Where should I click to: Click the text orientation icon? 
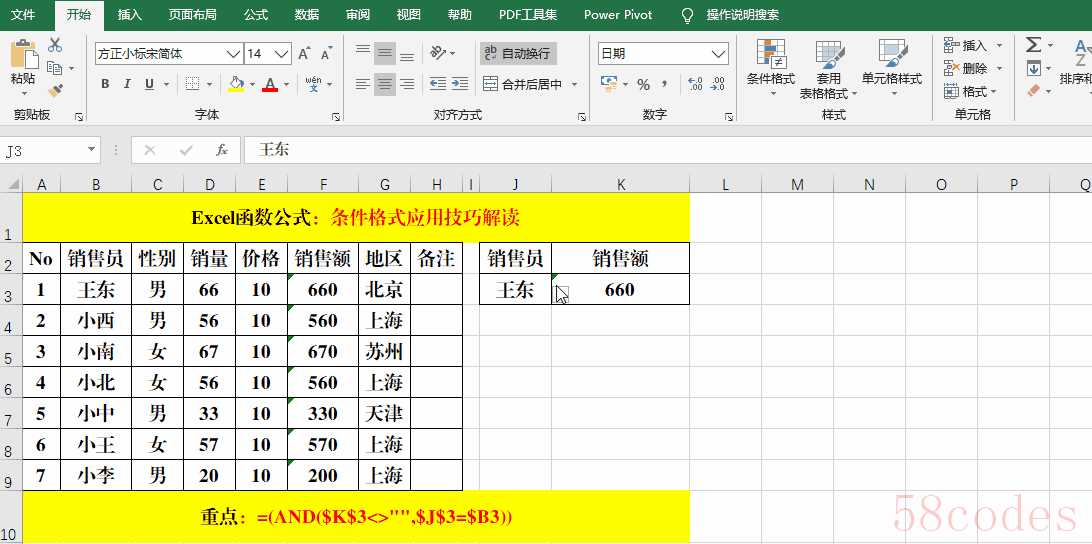point(438,53)
